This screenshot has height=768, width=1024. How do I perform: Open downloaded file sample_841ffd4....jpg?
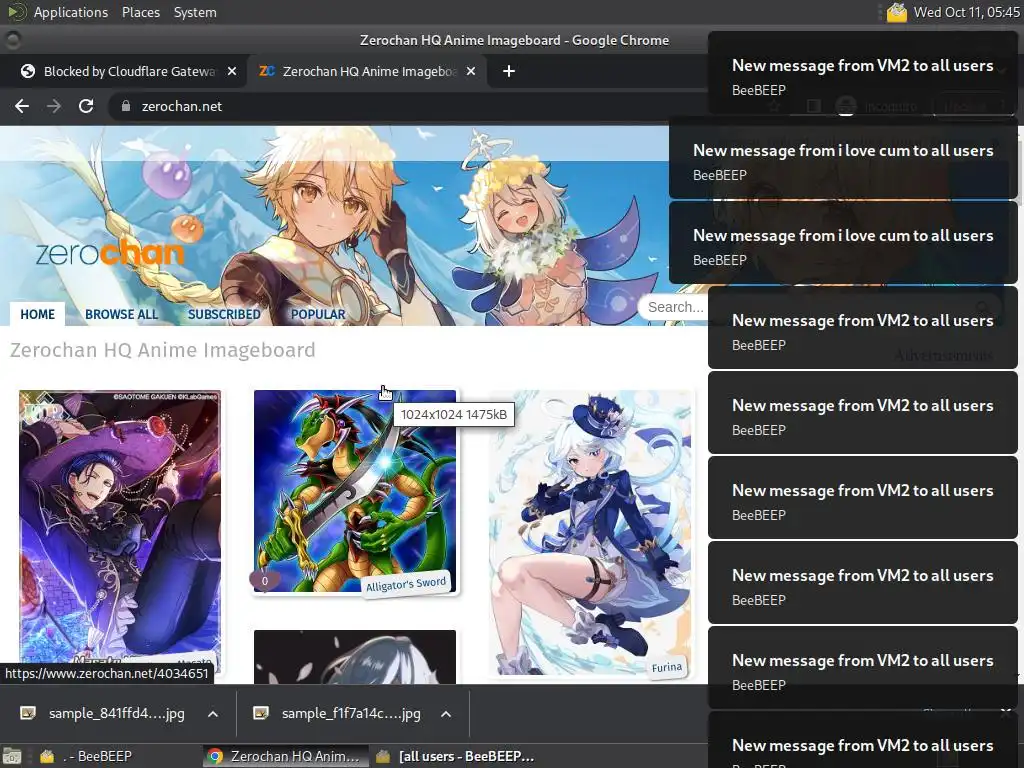tap(116, 714)
